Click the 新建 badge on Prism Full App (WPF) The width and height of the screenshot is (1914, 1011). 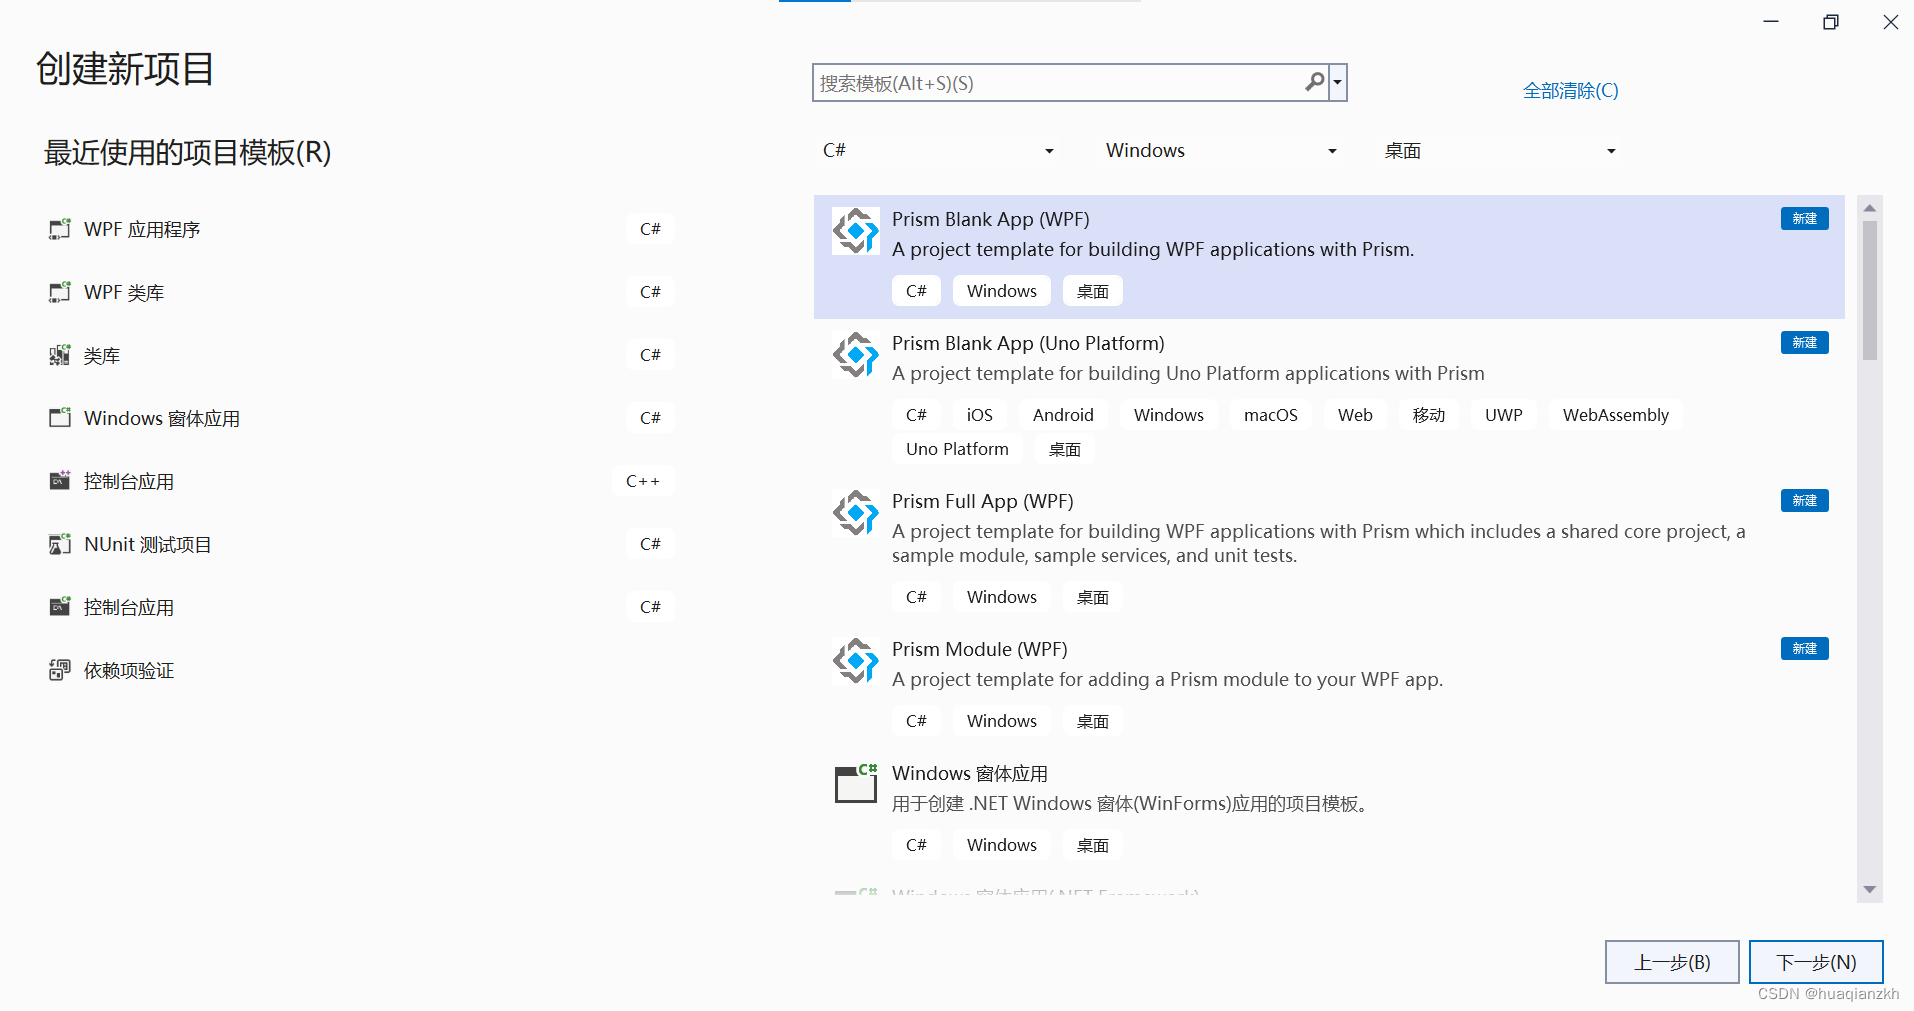coord(1804,501)
